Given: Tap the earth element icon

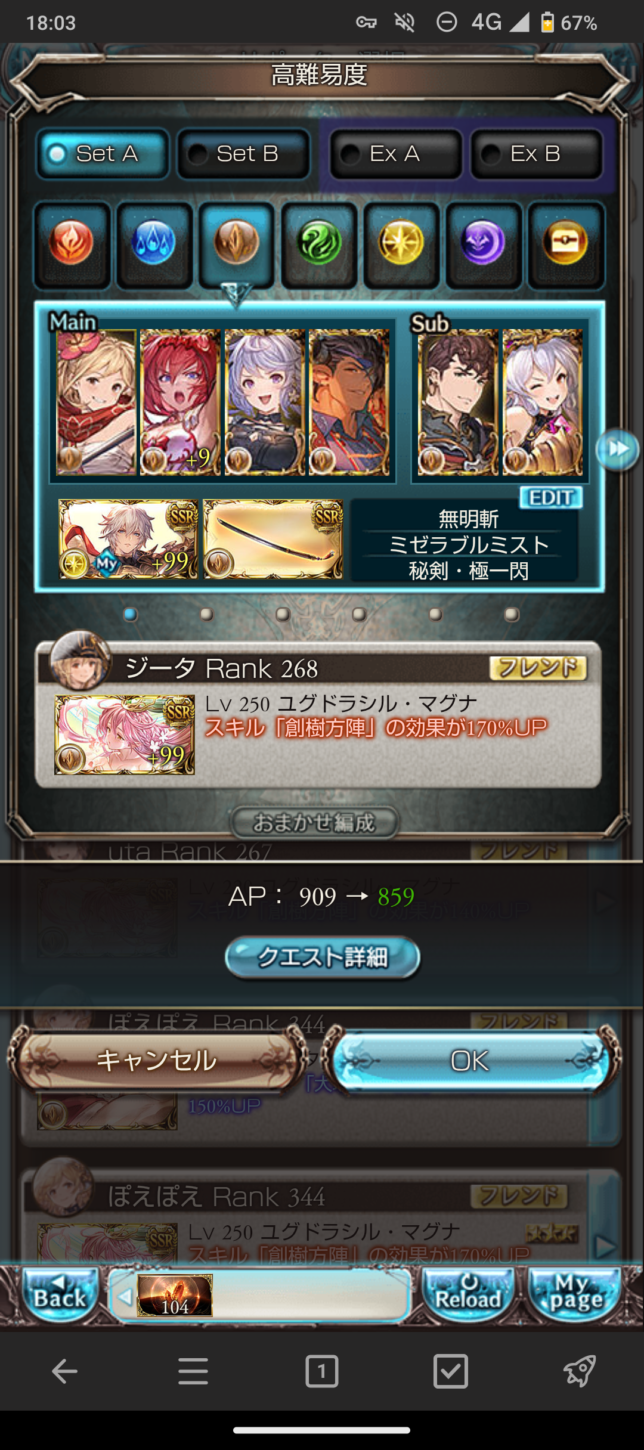Looking at the screenshot, I should click(236, 243).
